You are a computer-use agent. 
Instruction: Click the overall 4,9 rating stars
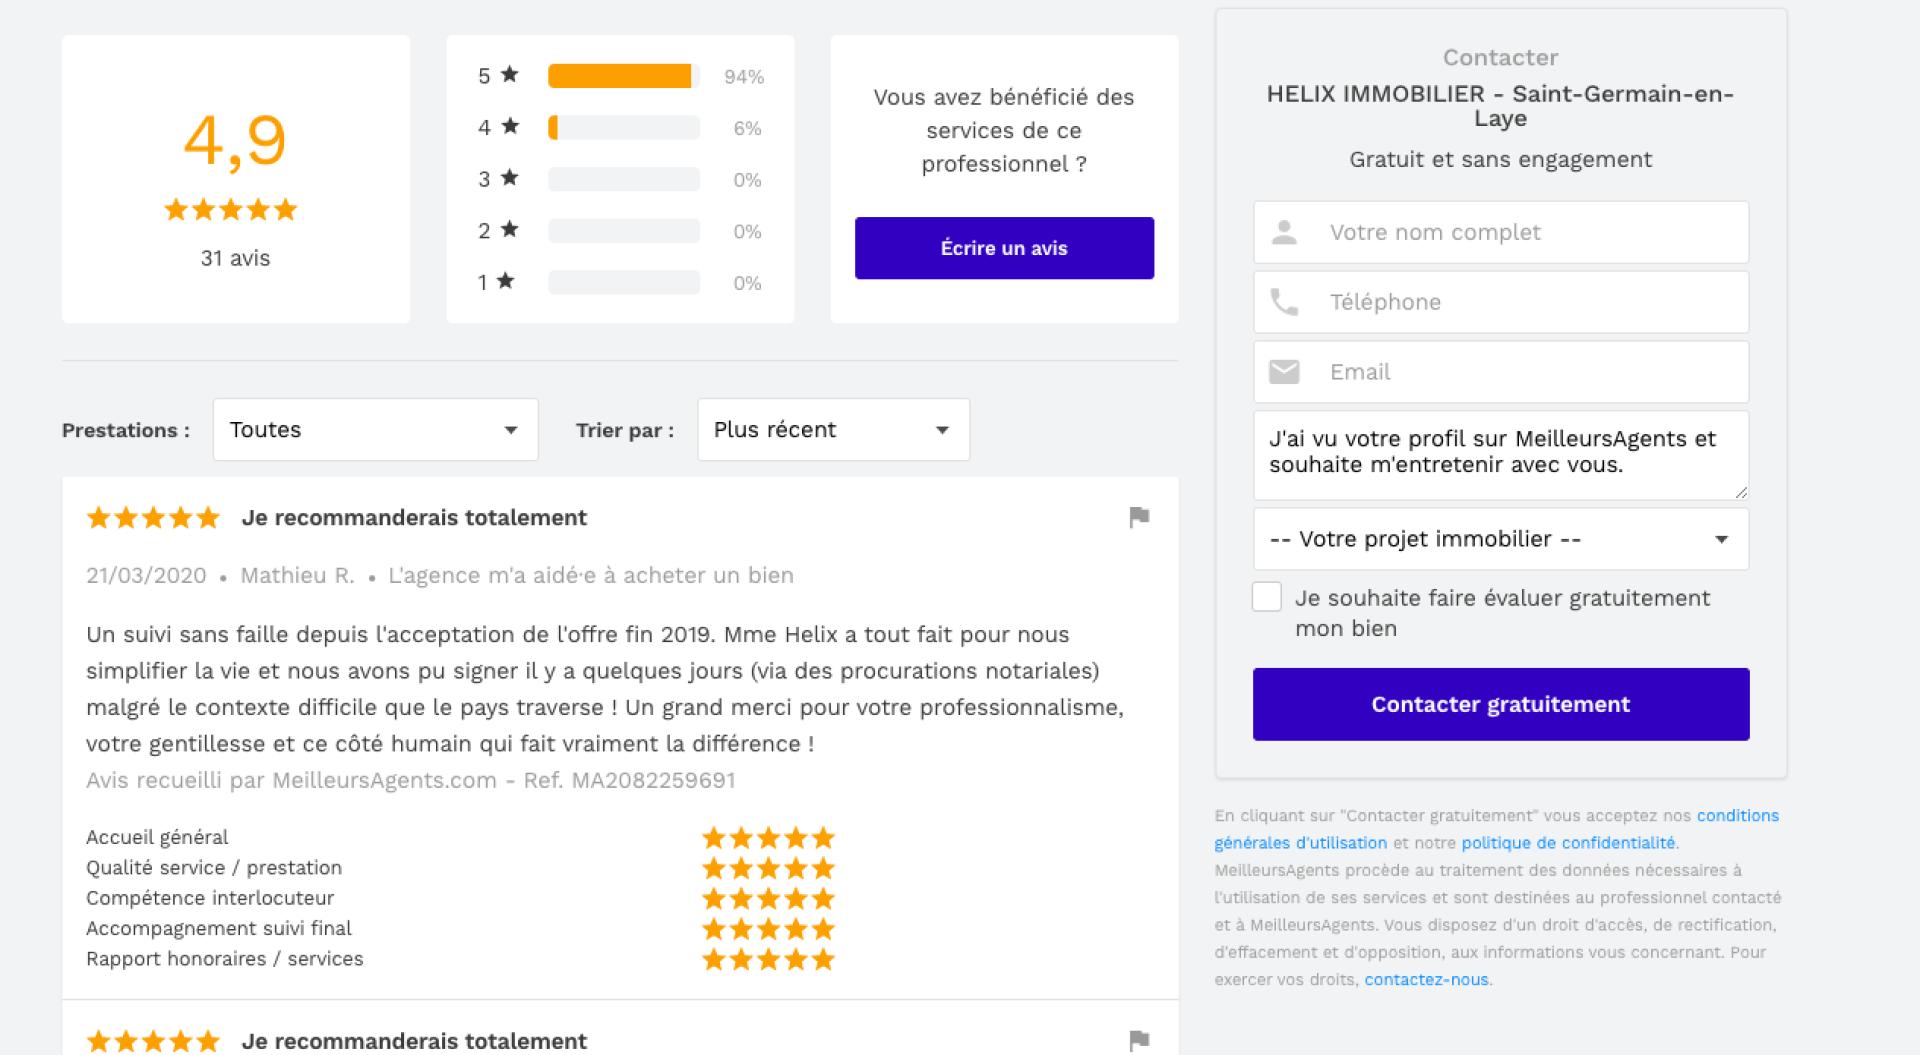pos(231,210)
